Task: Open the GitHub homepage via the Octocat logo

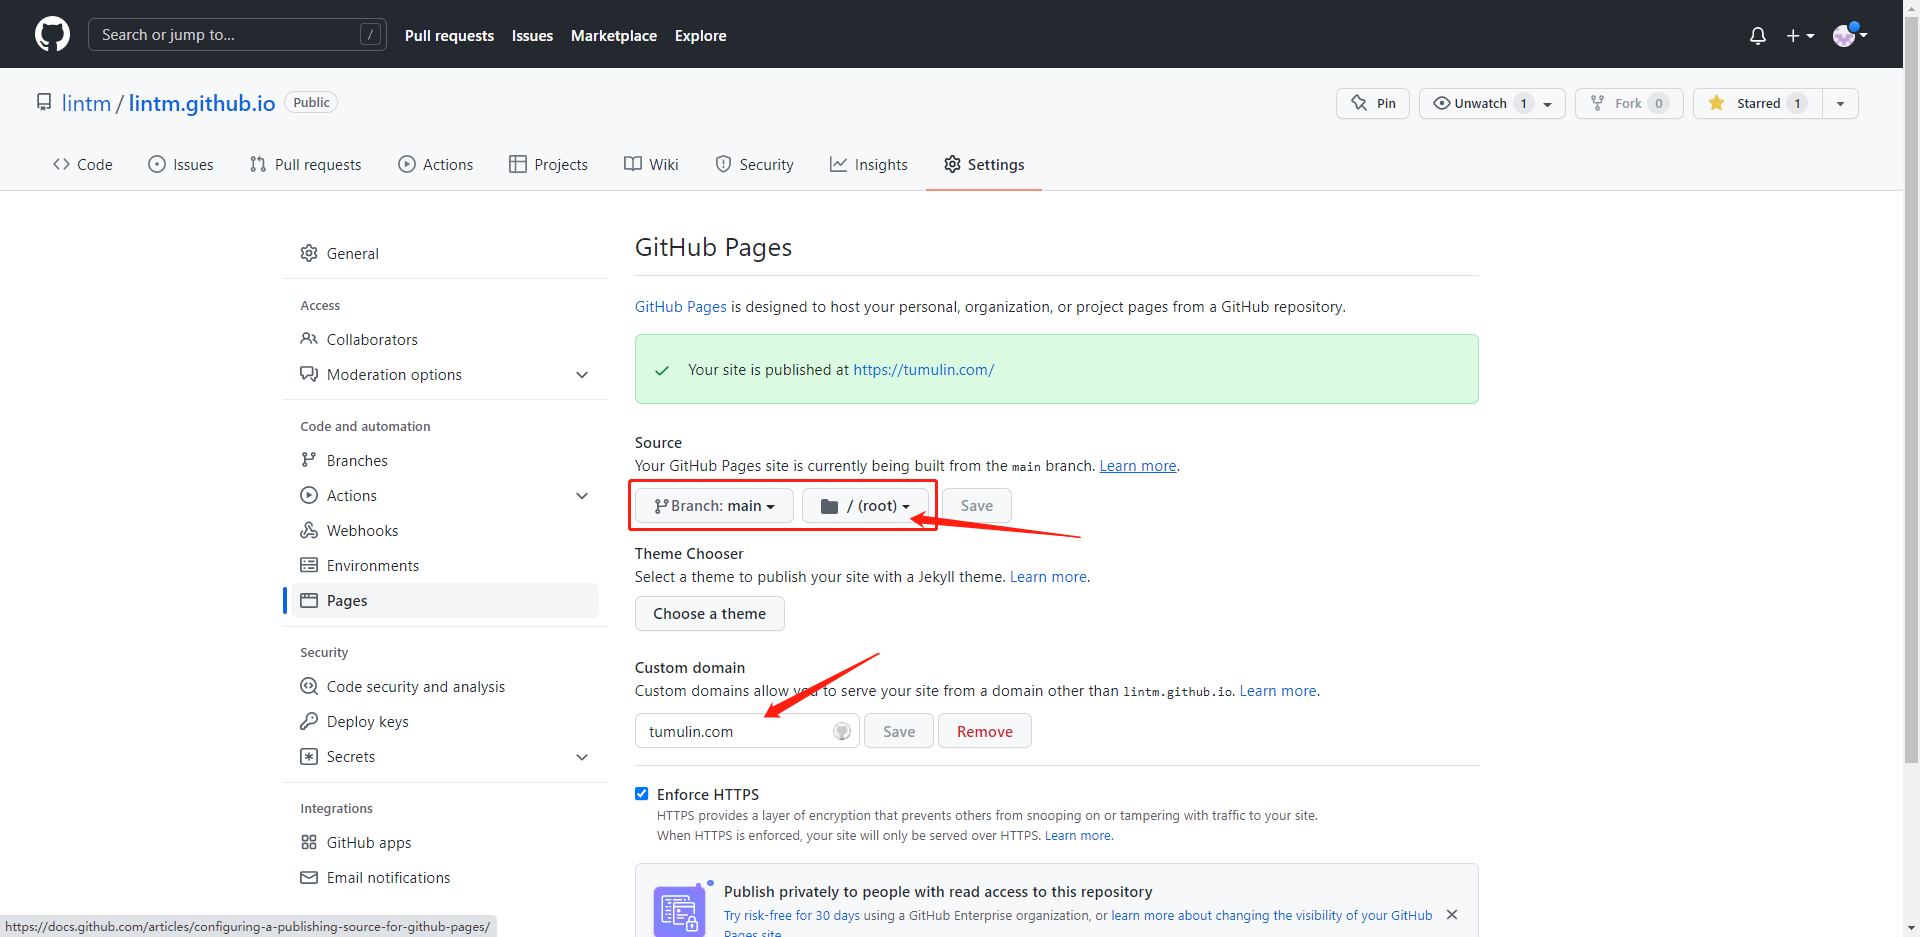Action: pos(52,35)
